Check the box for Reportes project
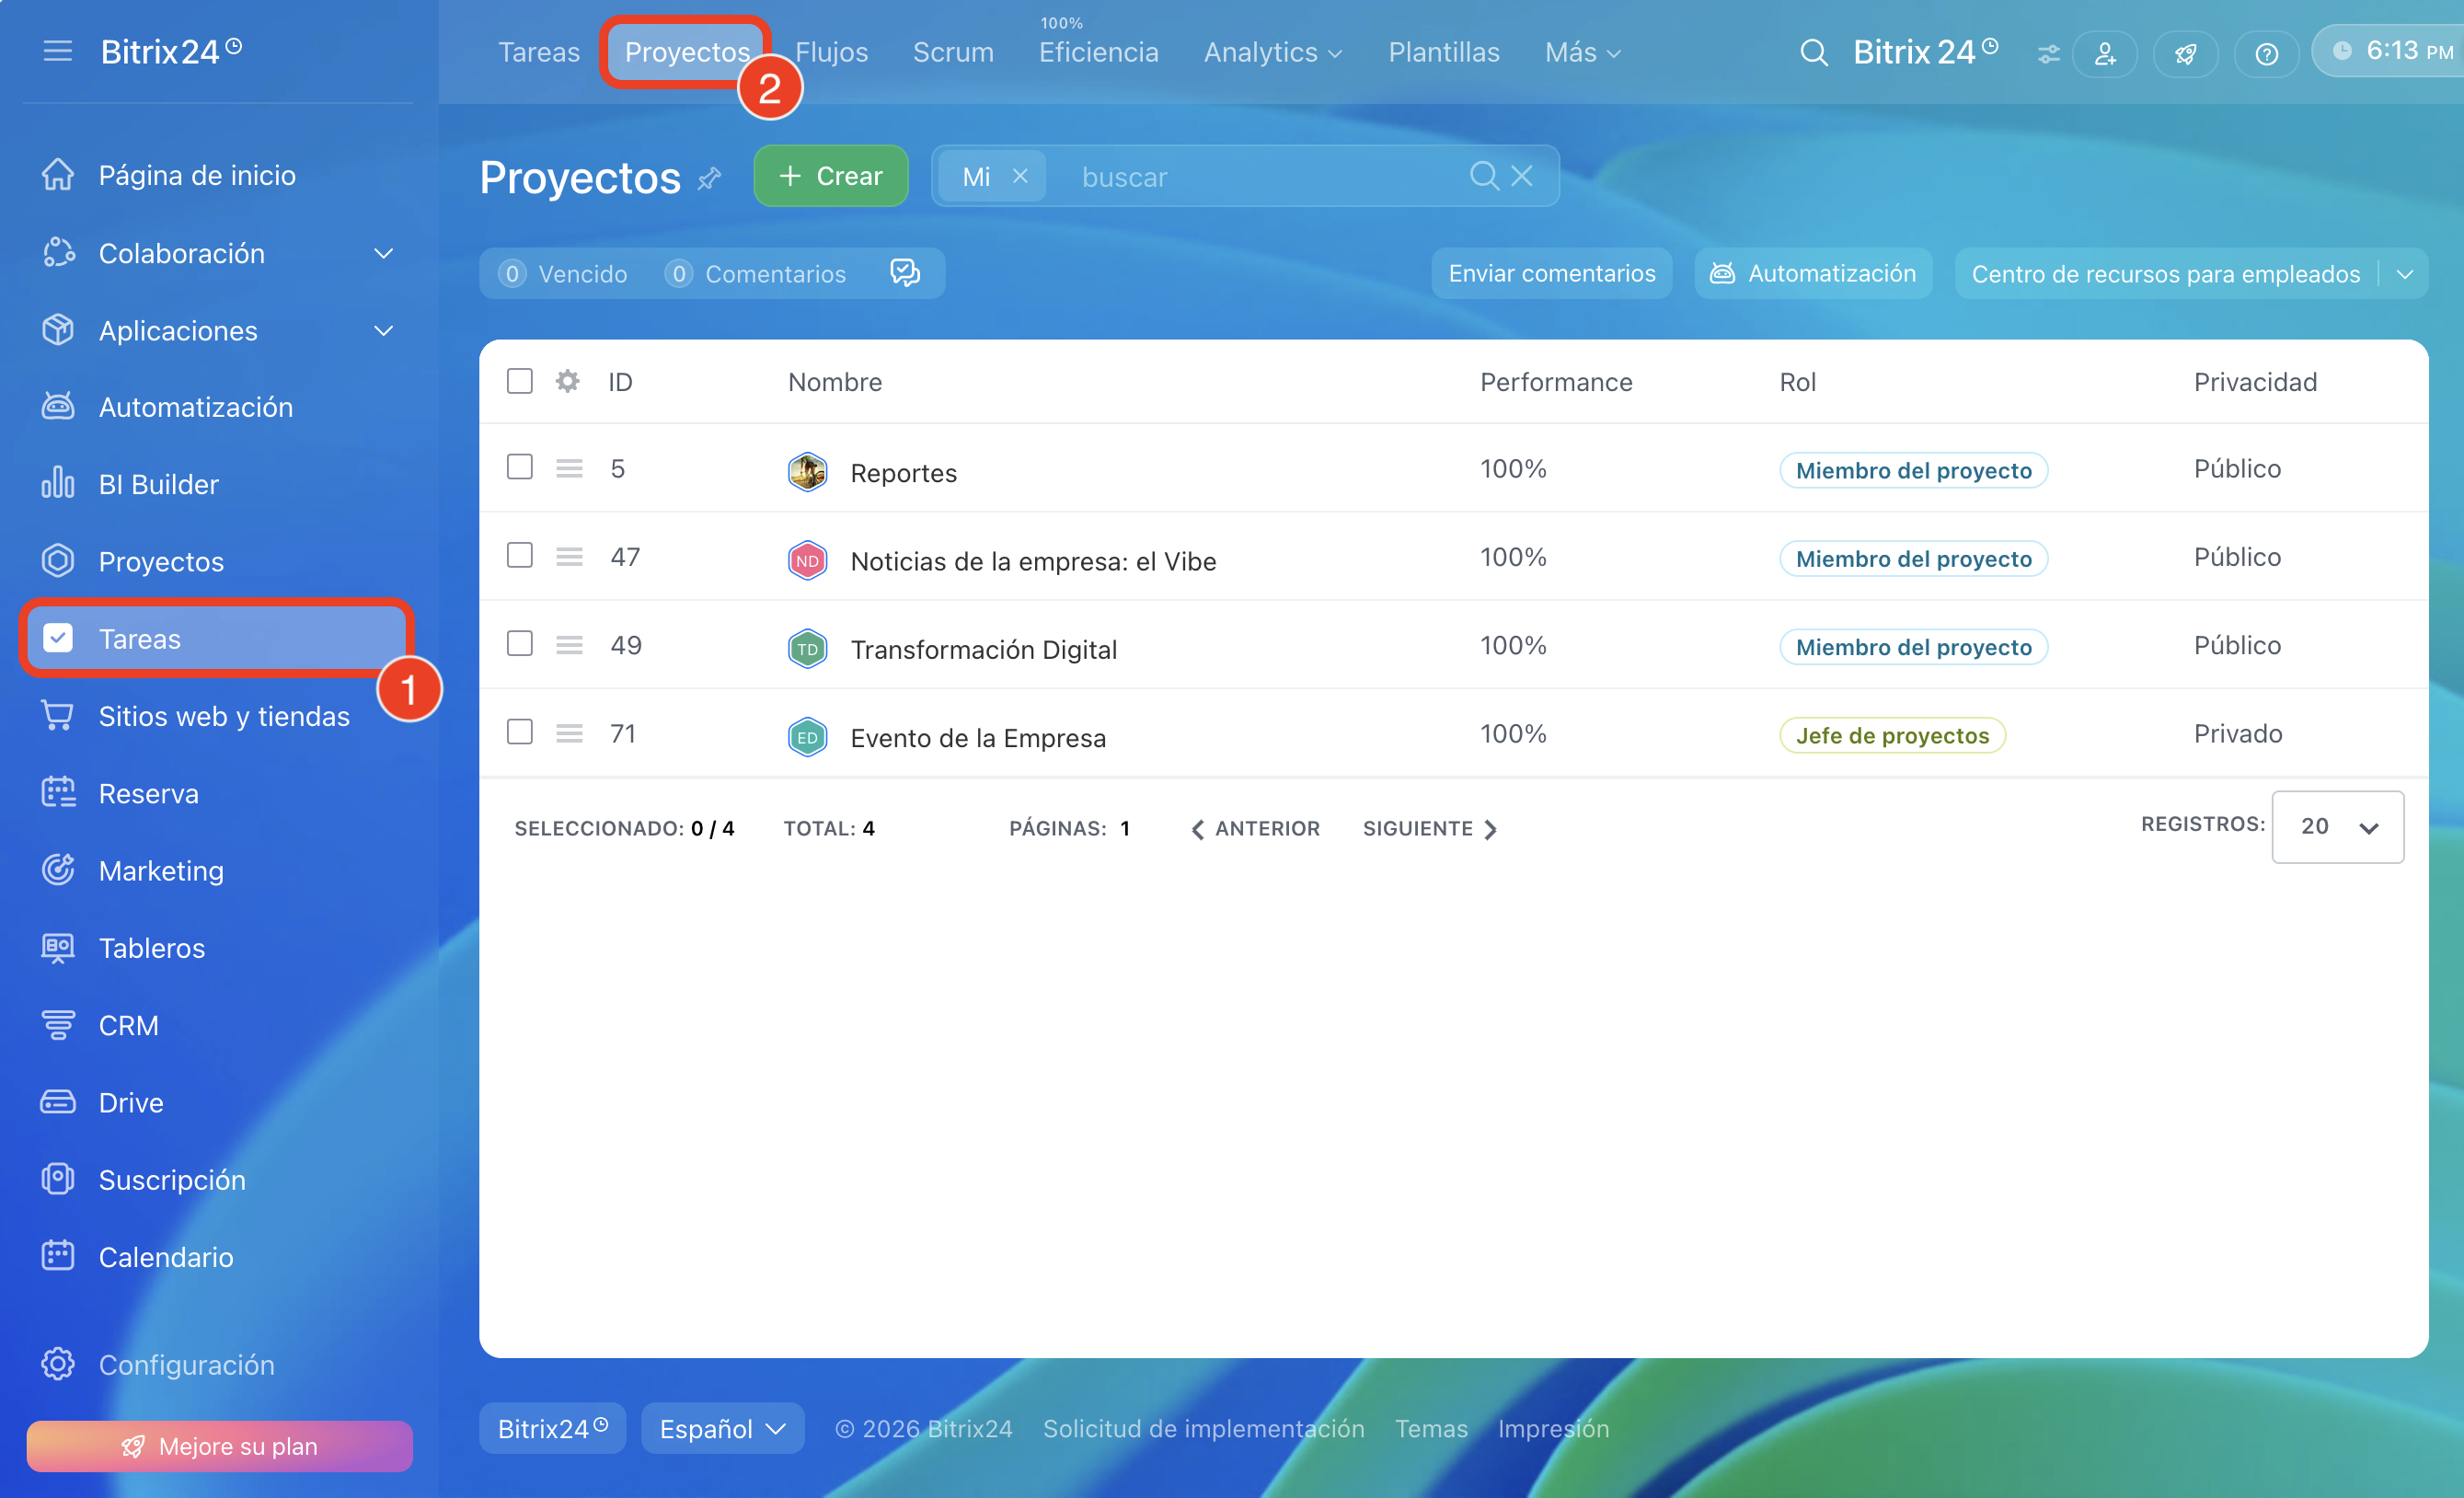Screen dimensions: 2464x1498 [519, 467]
